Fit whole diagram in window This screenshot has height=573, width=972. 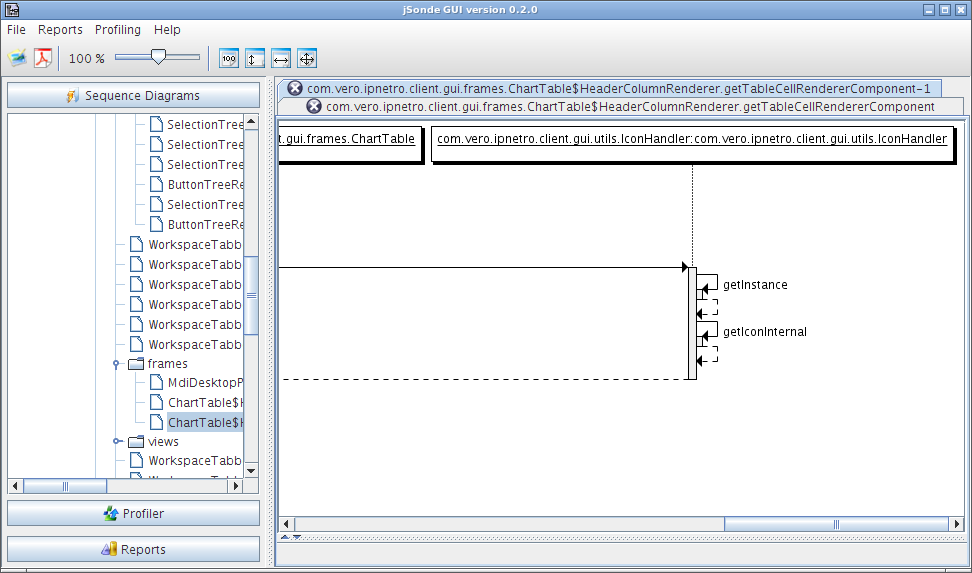coord(307,59)
